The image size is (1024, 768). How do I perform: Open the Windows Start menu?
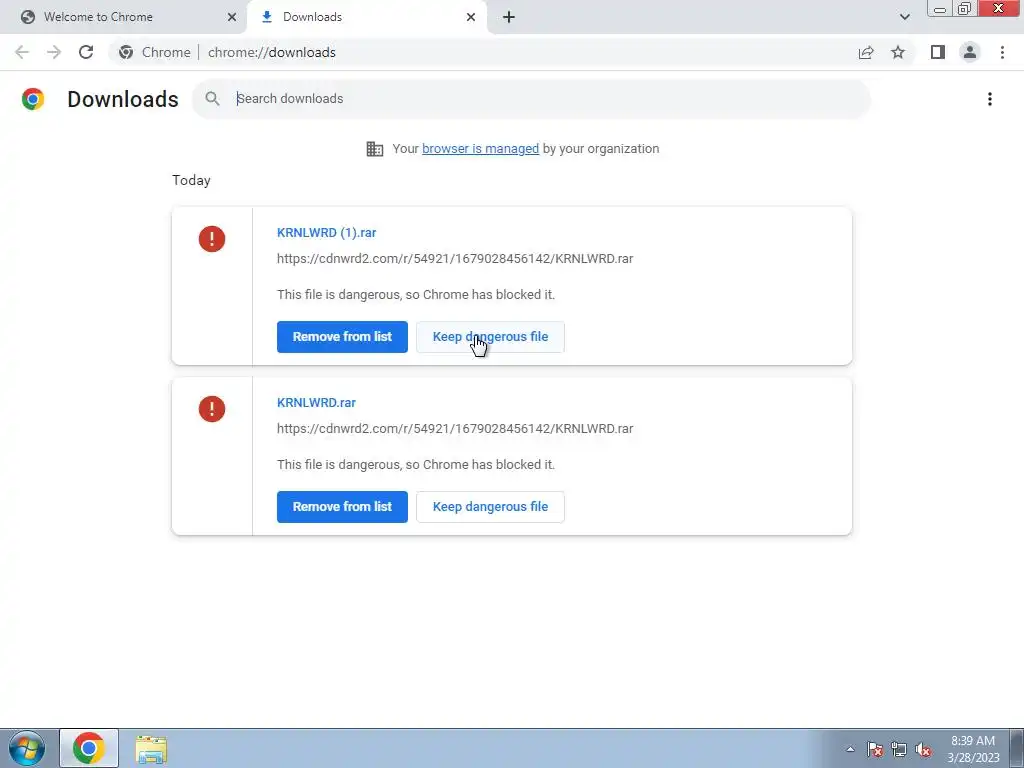pos(27,748)
